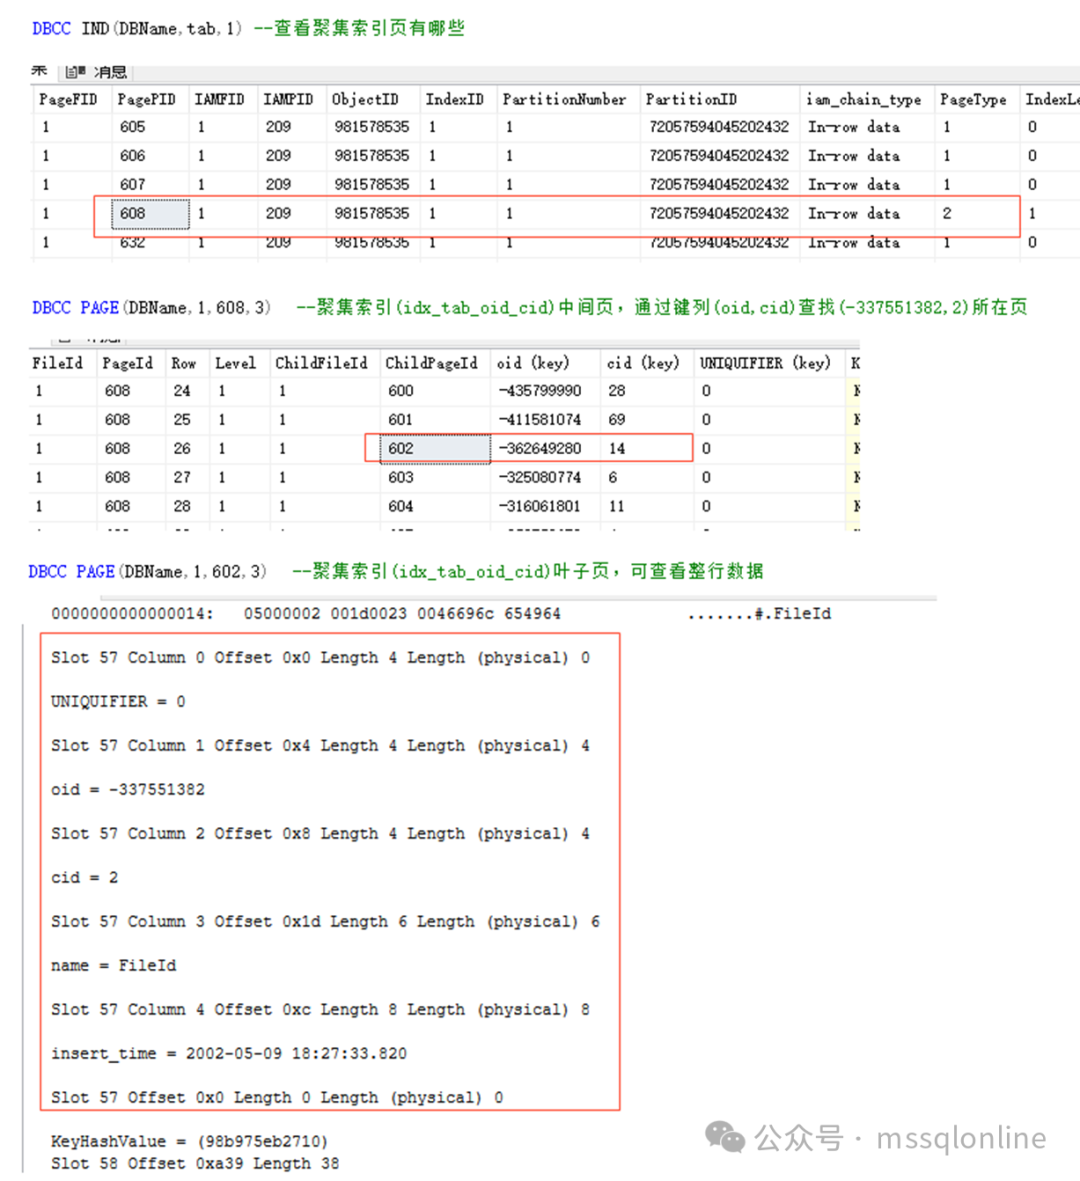Click the WeChat logo in the watermark

[x=725, y=1137]
